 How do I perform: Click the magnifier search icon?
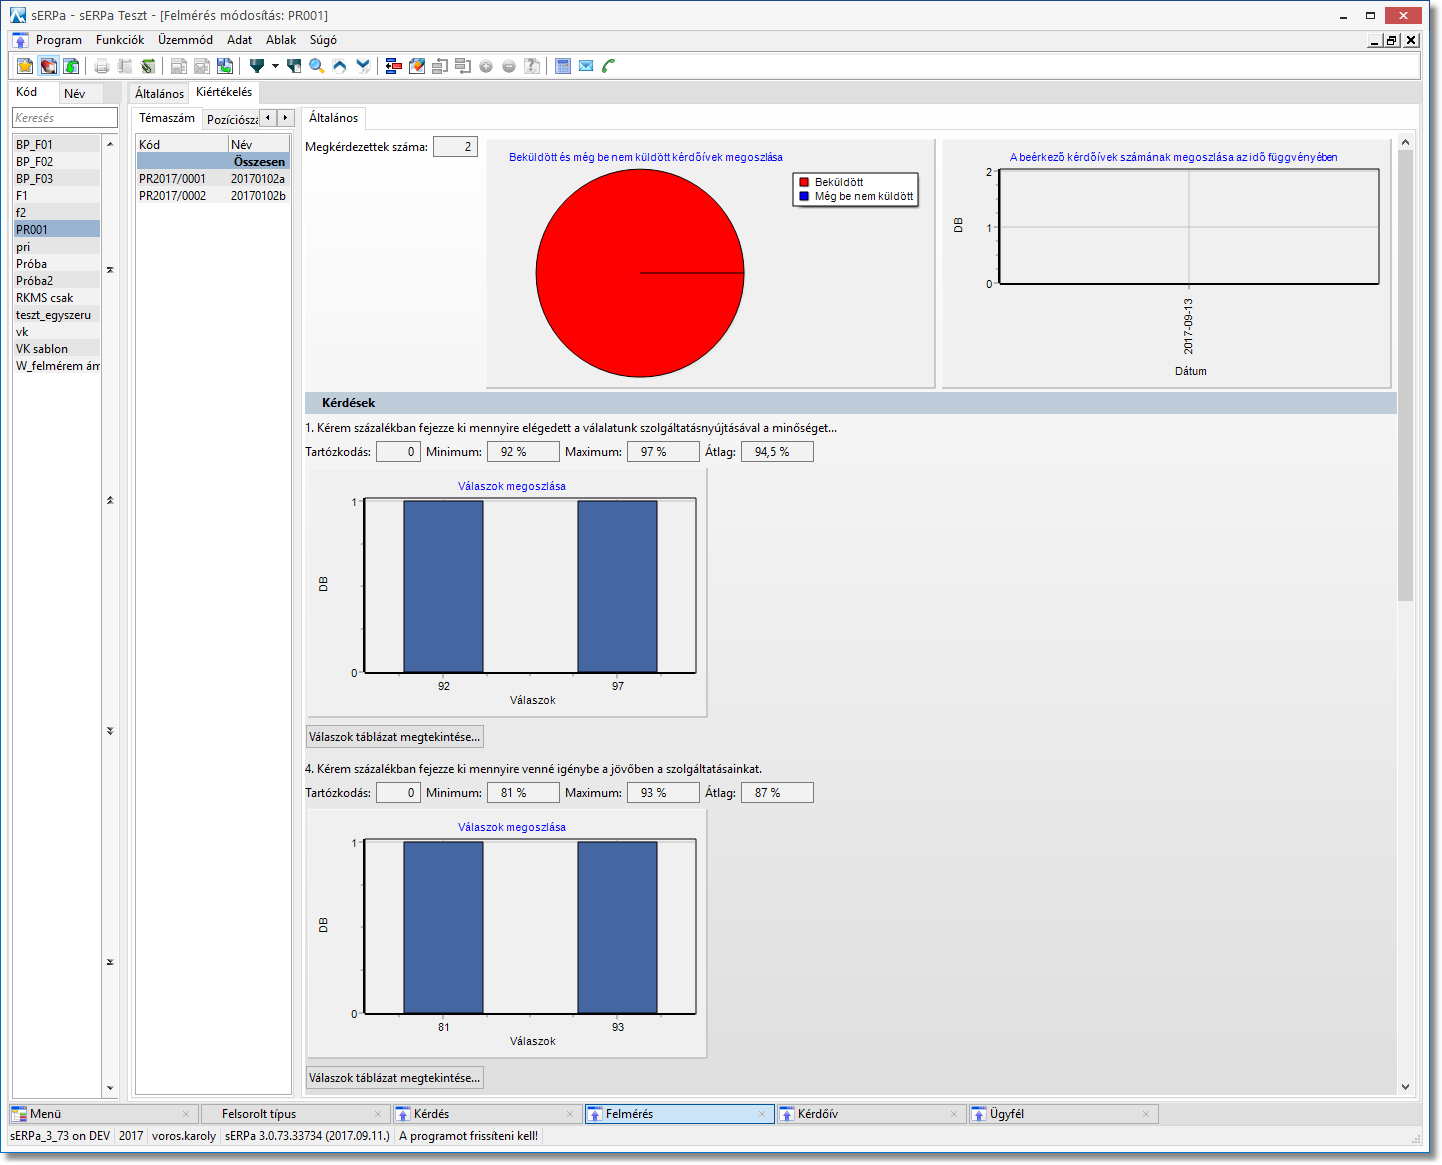point(317,66)
